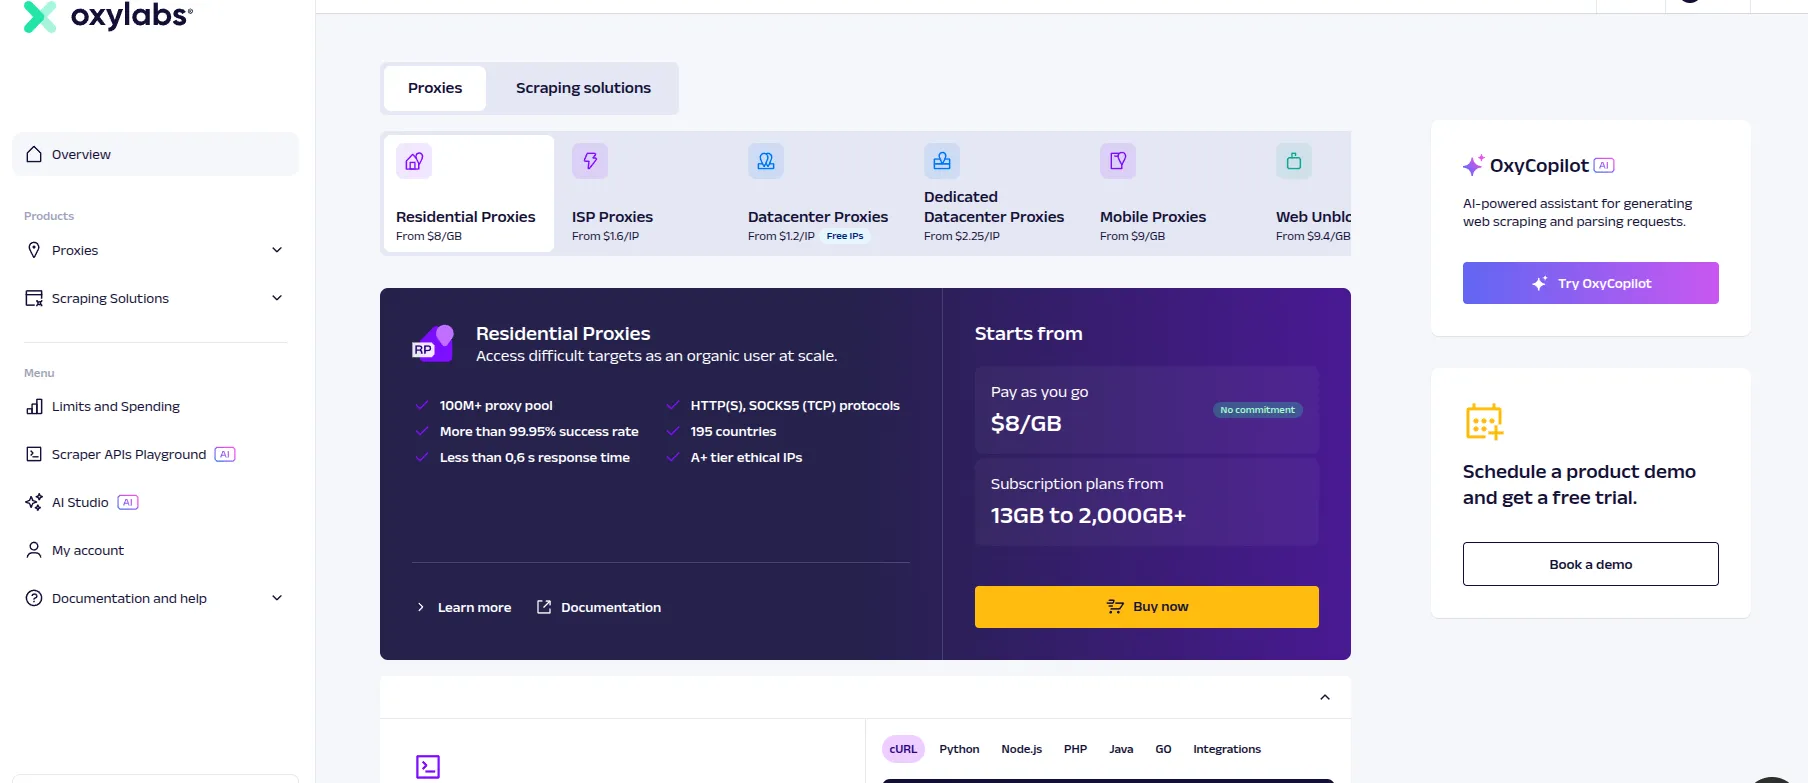Select the ISP Proxies product card

(646, 193)
